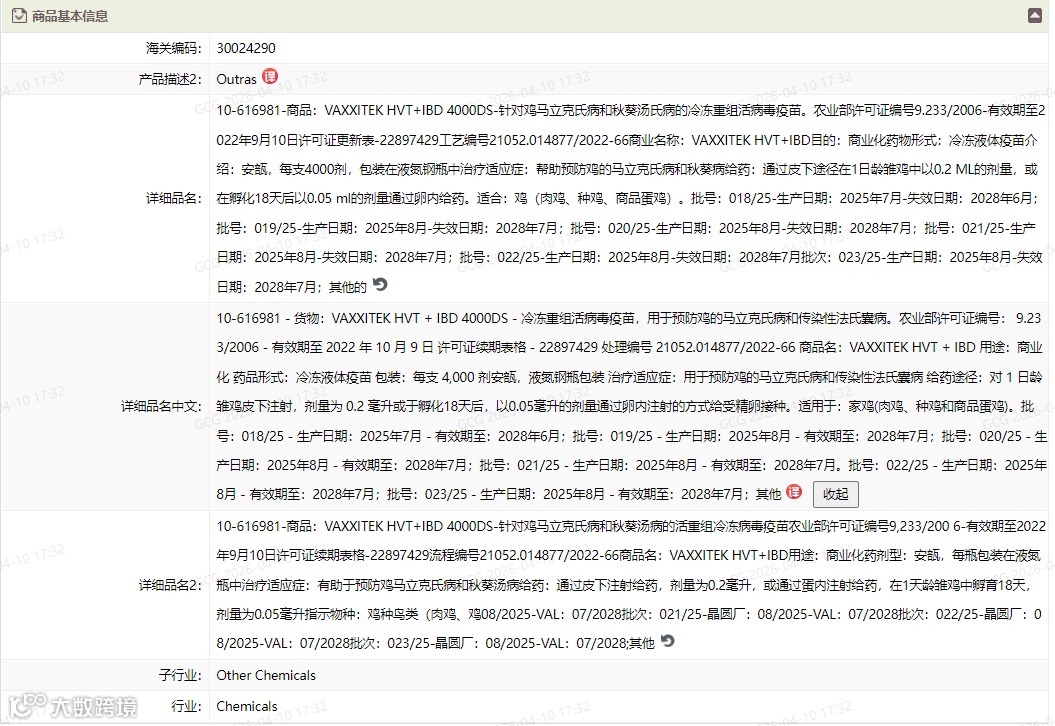Image resolution: width=1055 pixels, height=726 pixels.
Task: Click the revert icon after 详细品名 text
Action: [380, 285]
